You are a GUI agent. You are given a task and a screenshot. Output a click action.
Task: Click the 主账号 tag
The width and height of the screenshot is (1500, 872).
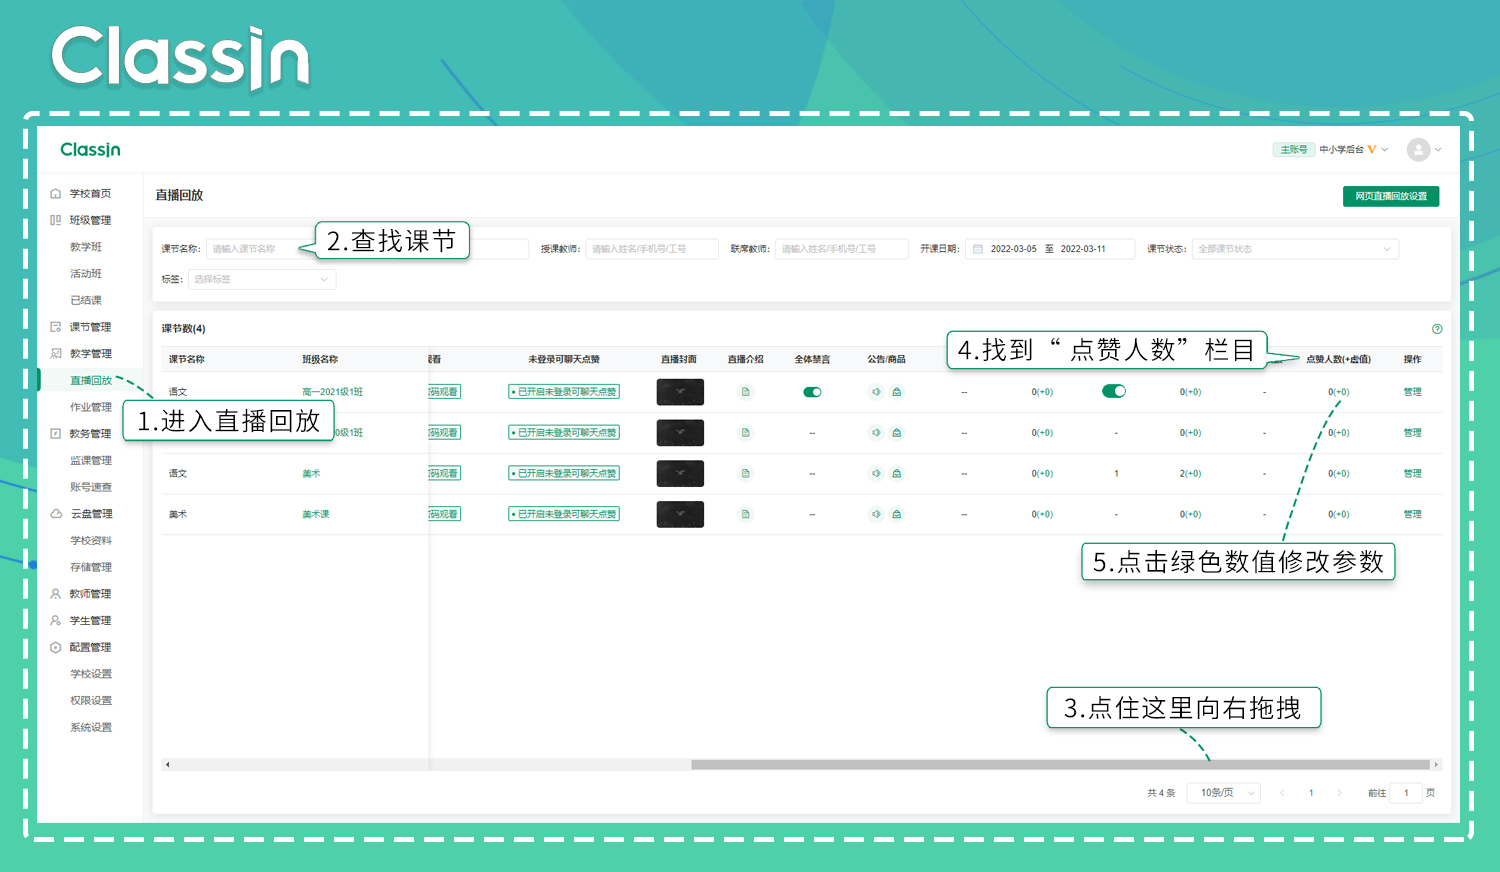[1294, 150]
